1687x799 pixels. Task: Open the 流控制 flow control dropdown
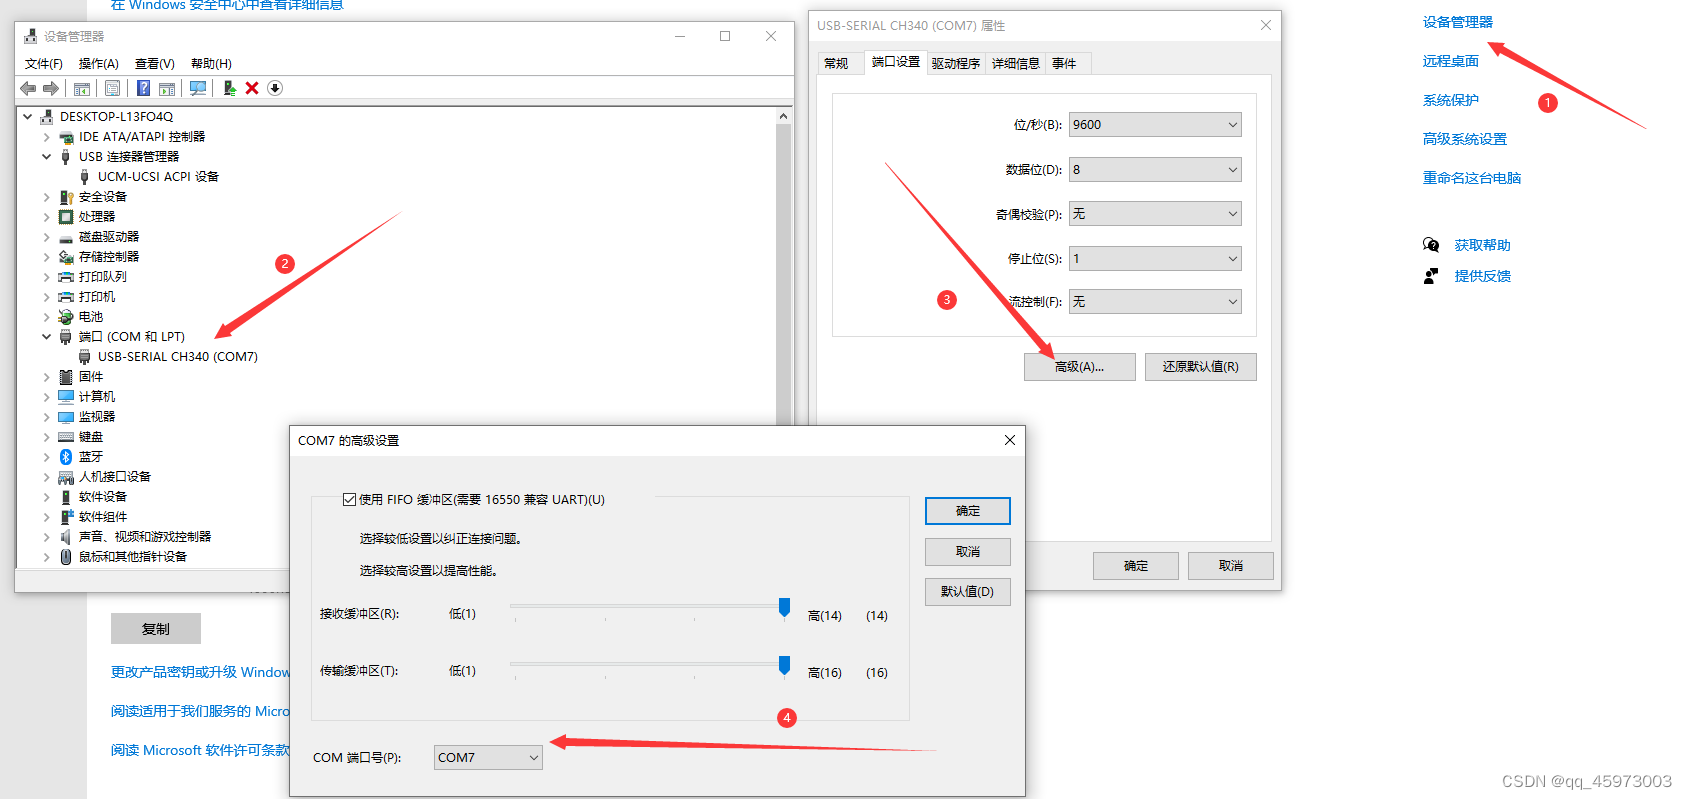(1155, 301)
